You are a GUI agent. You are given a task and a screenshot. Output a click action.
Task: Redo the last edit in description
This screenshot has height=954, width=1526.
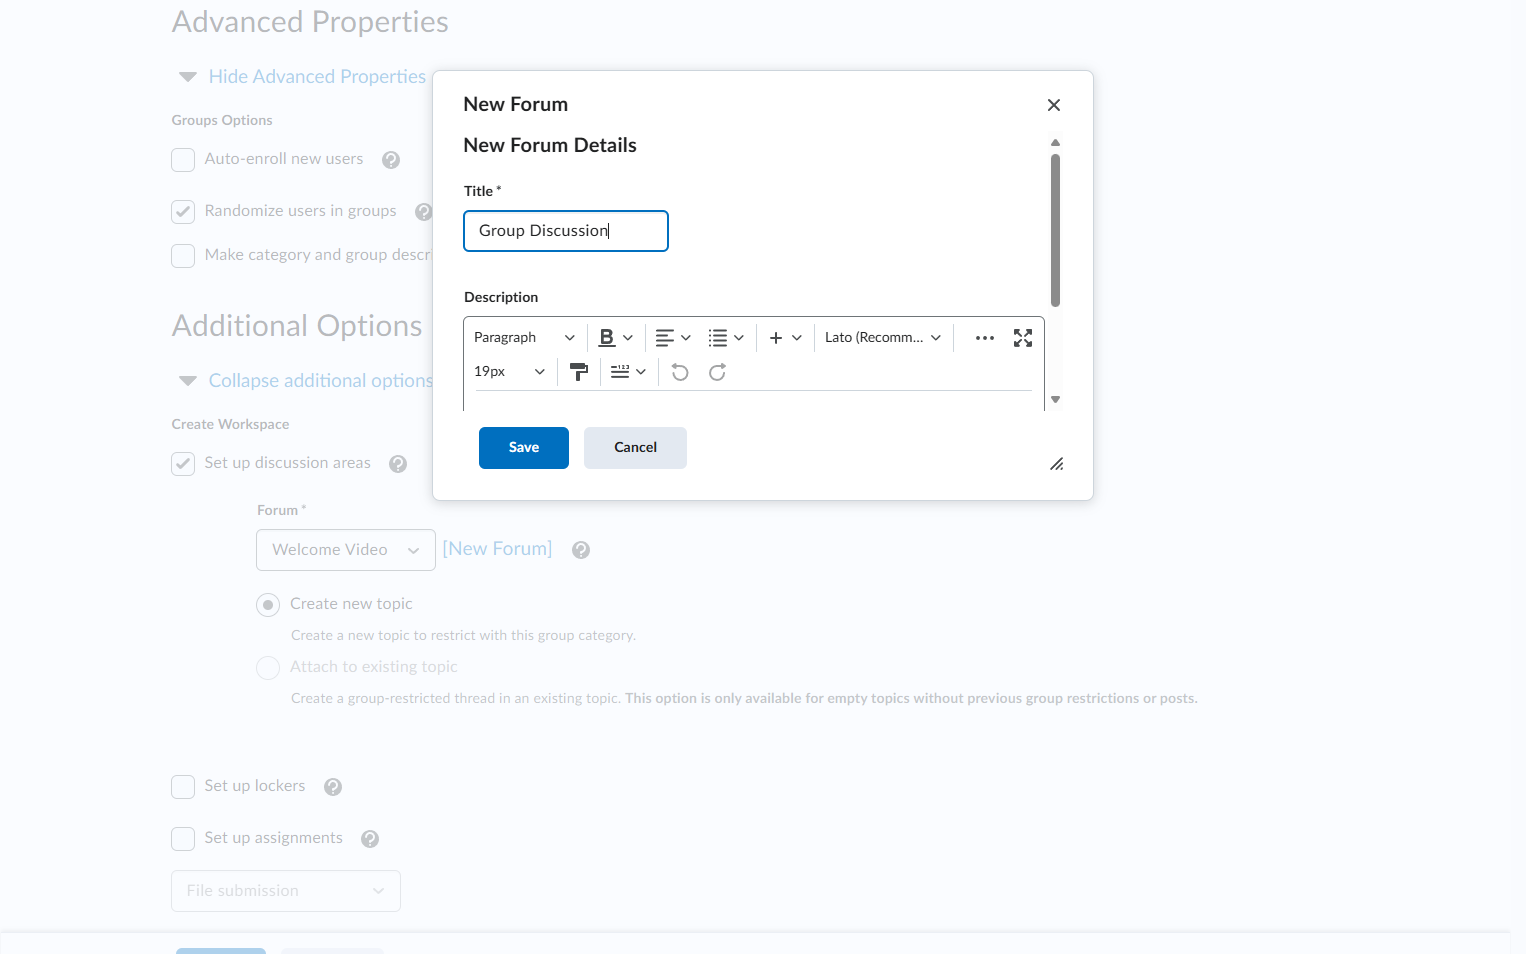point(717,372)
